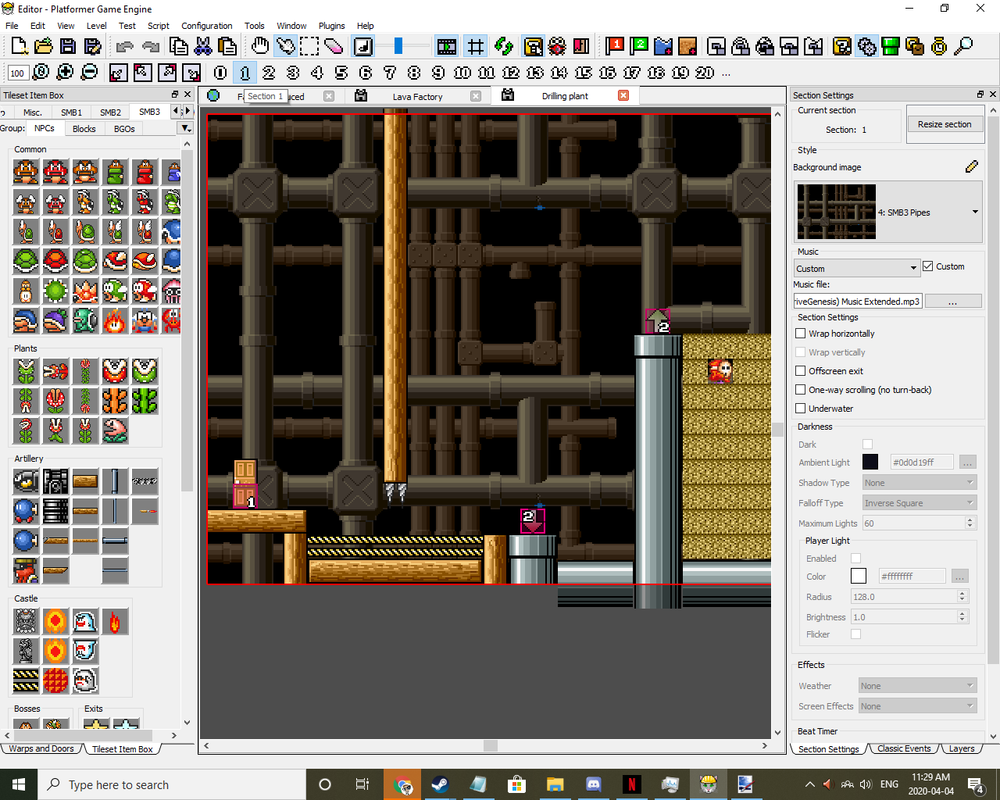
Task: Zoom out of the level
Action: [90, 72]
